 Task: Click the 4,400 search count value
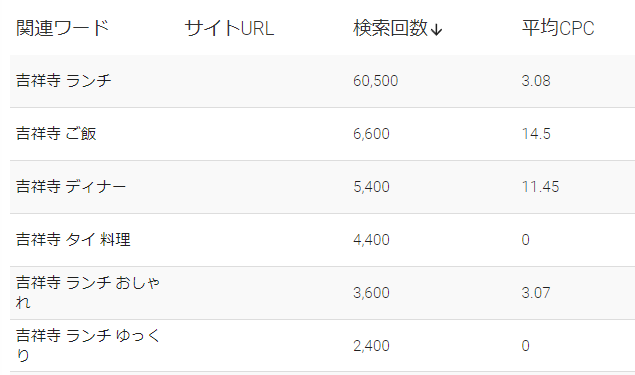point(371,240)
